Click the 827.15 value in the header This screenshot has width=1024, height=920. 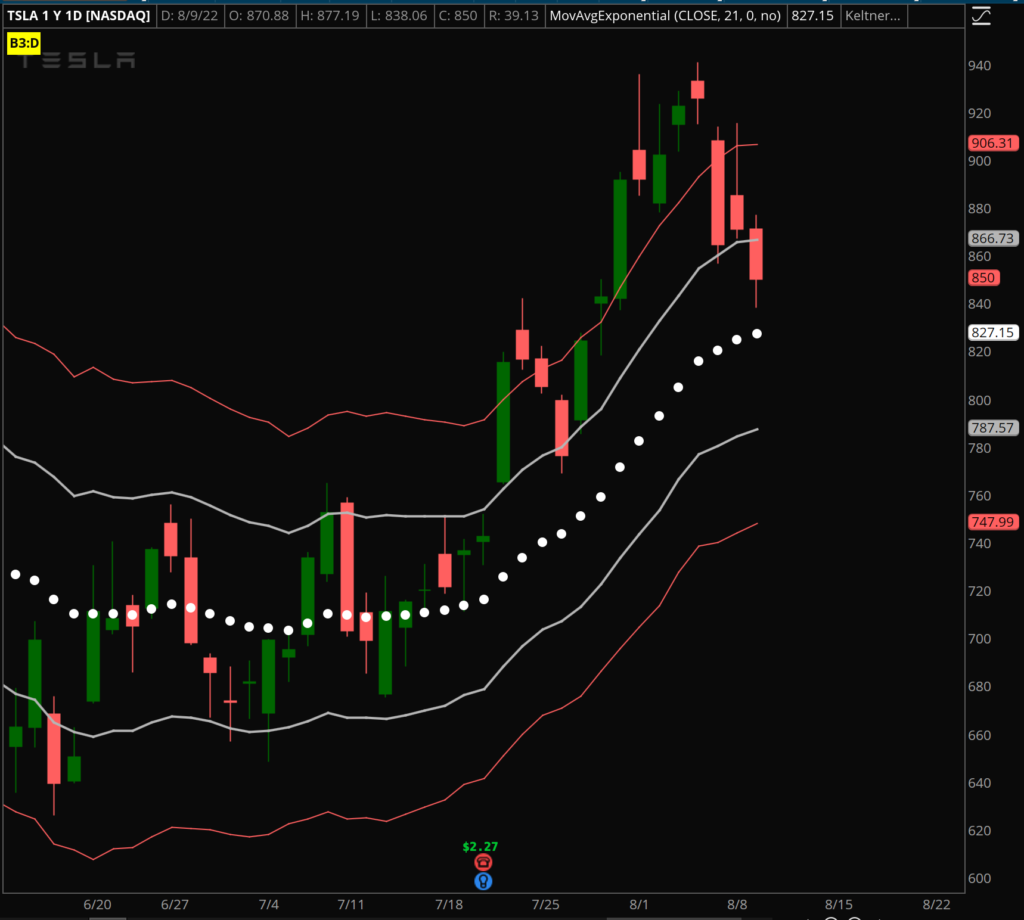coord(812,16)
